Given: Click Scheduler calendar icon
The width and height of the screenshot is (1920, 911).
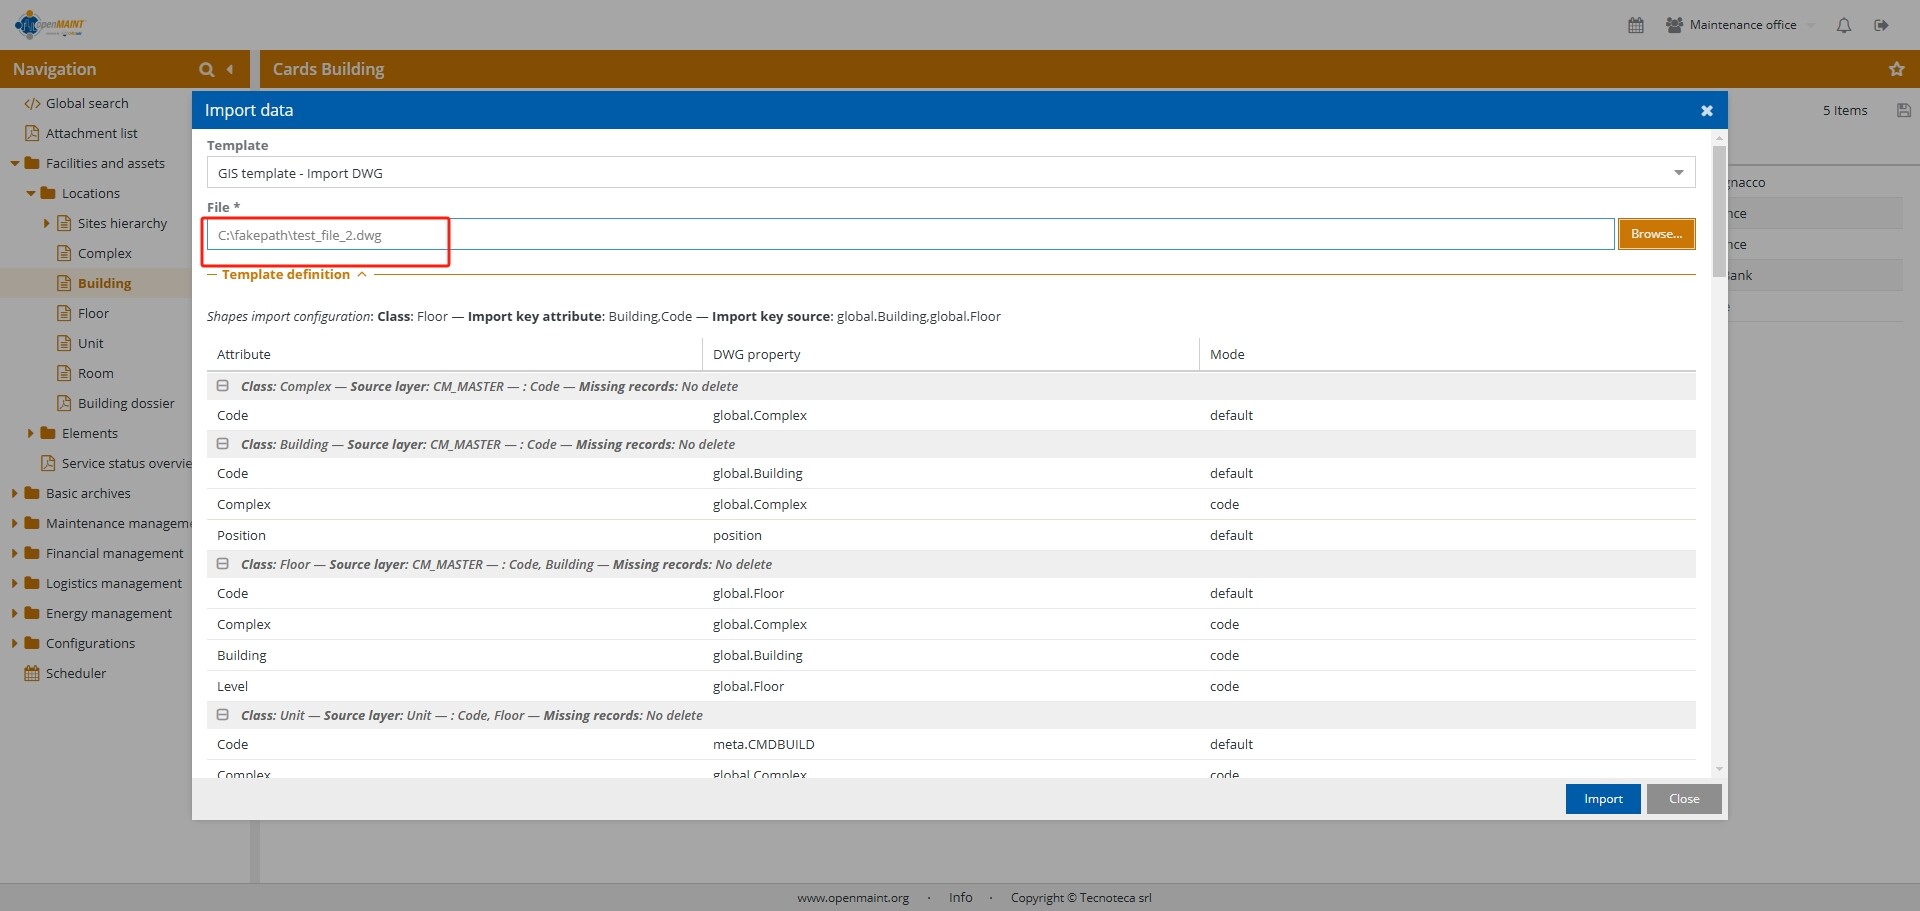Looking at the screenshot, I should tap(32, 673).
